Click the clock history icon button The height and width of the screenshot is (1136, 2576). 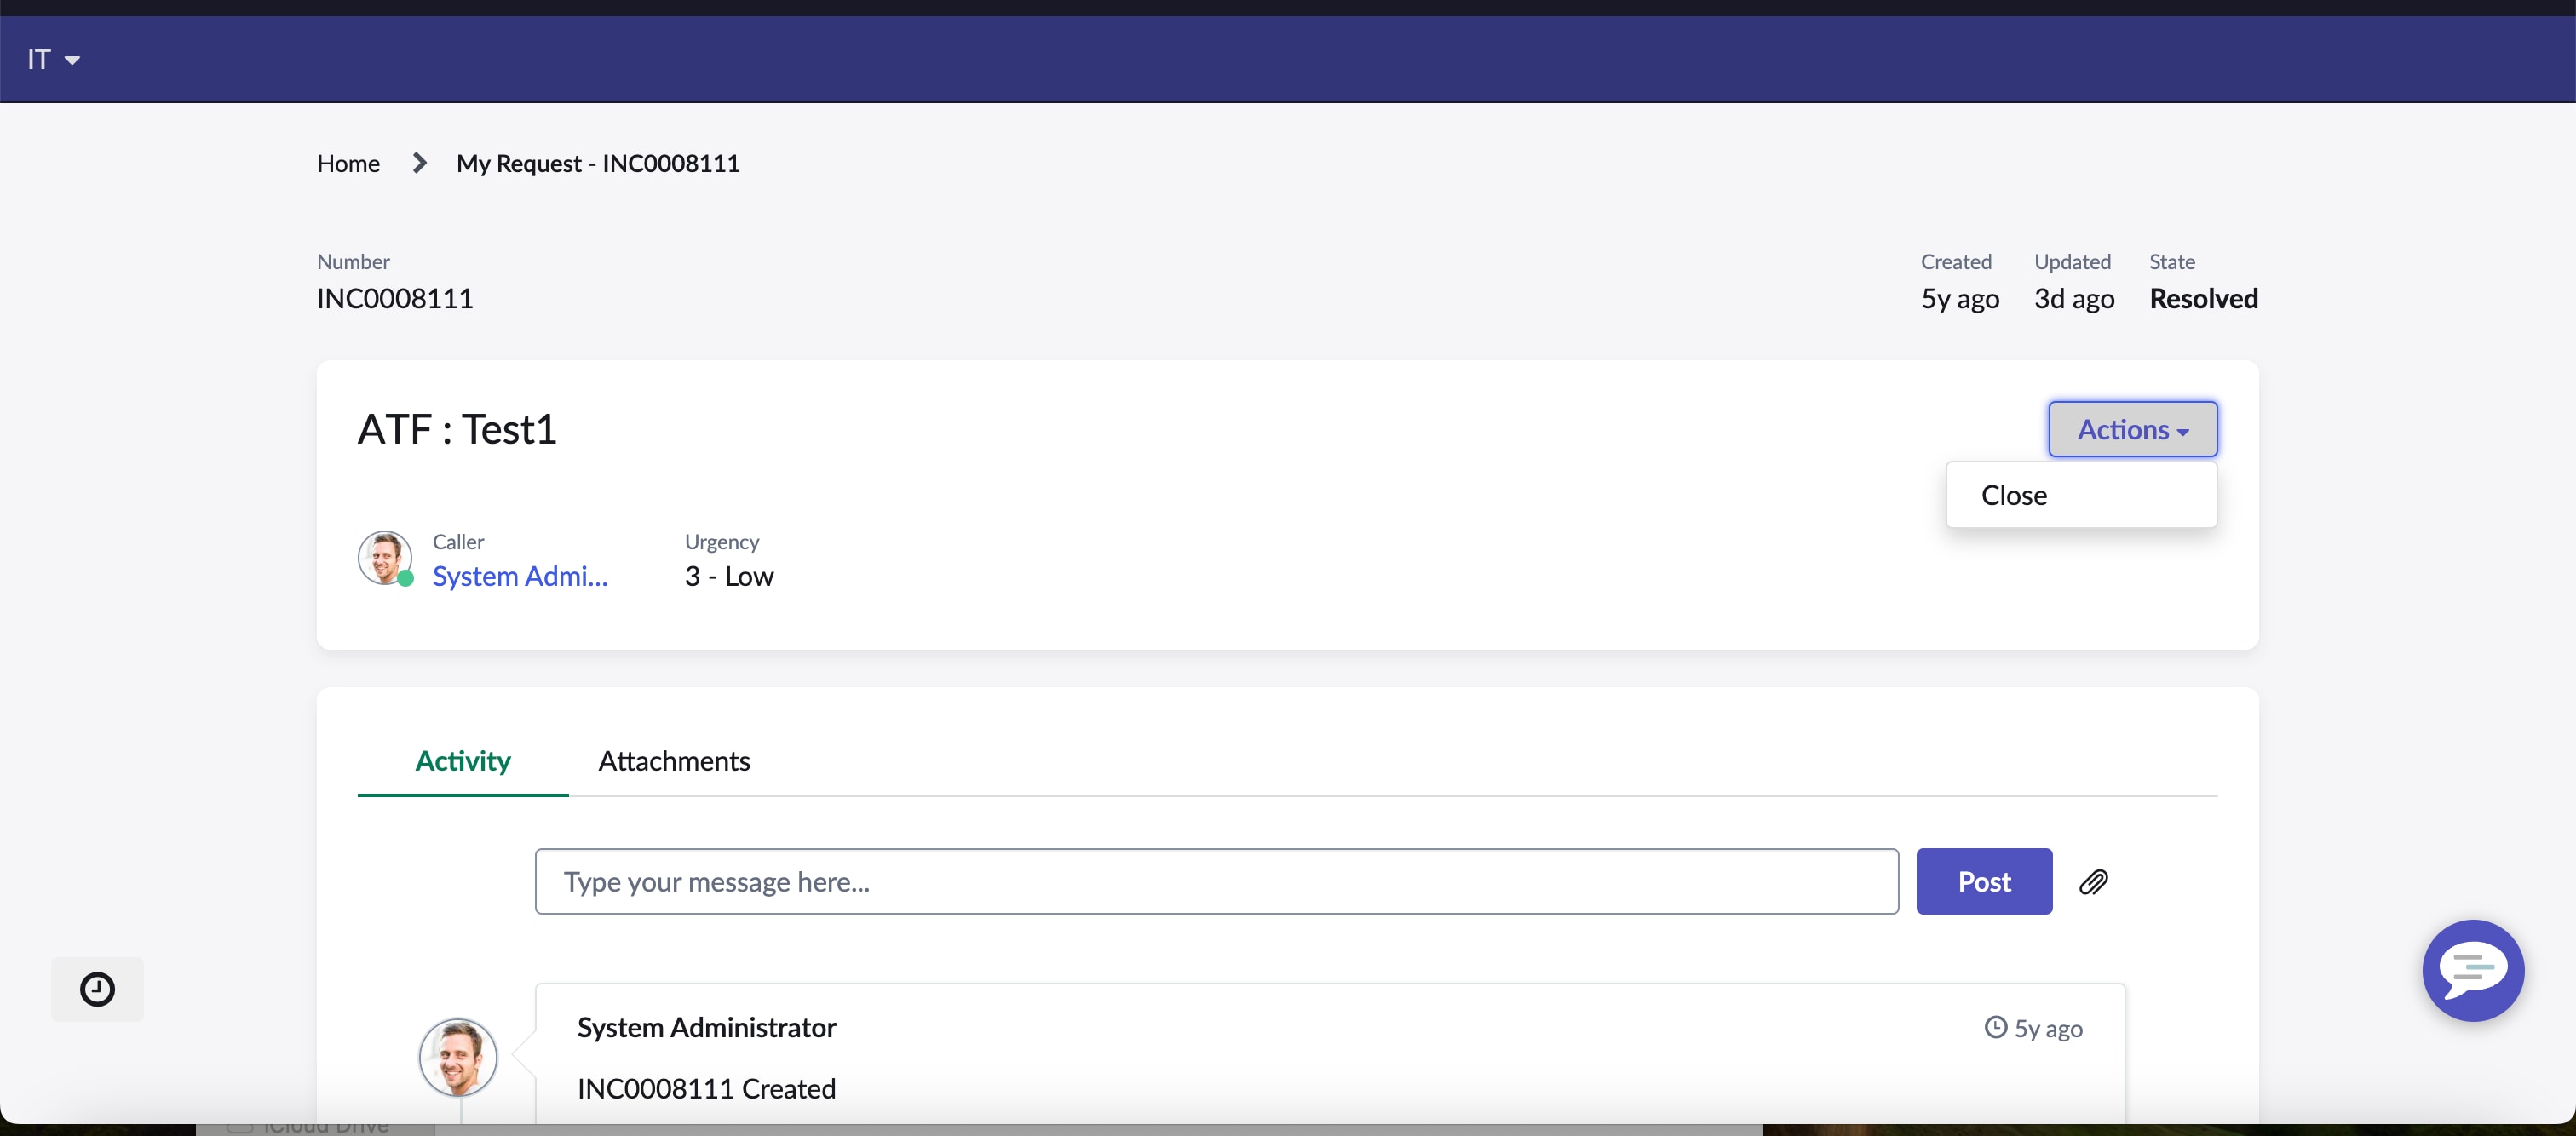click(x=97, y=989)
